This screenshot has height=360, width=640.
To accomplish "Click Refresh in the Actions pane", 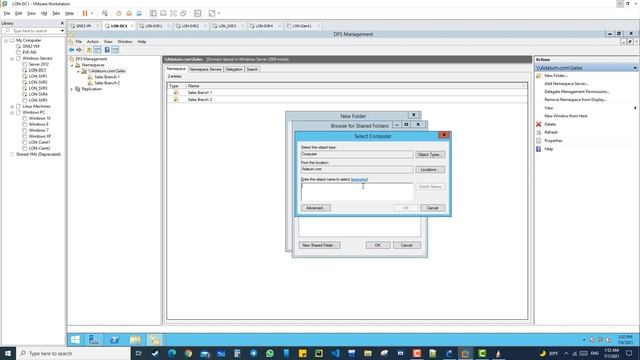I will click(x=551, y=132).
